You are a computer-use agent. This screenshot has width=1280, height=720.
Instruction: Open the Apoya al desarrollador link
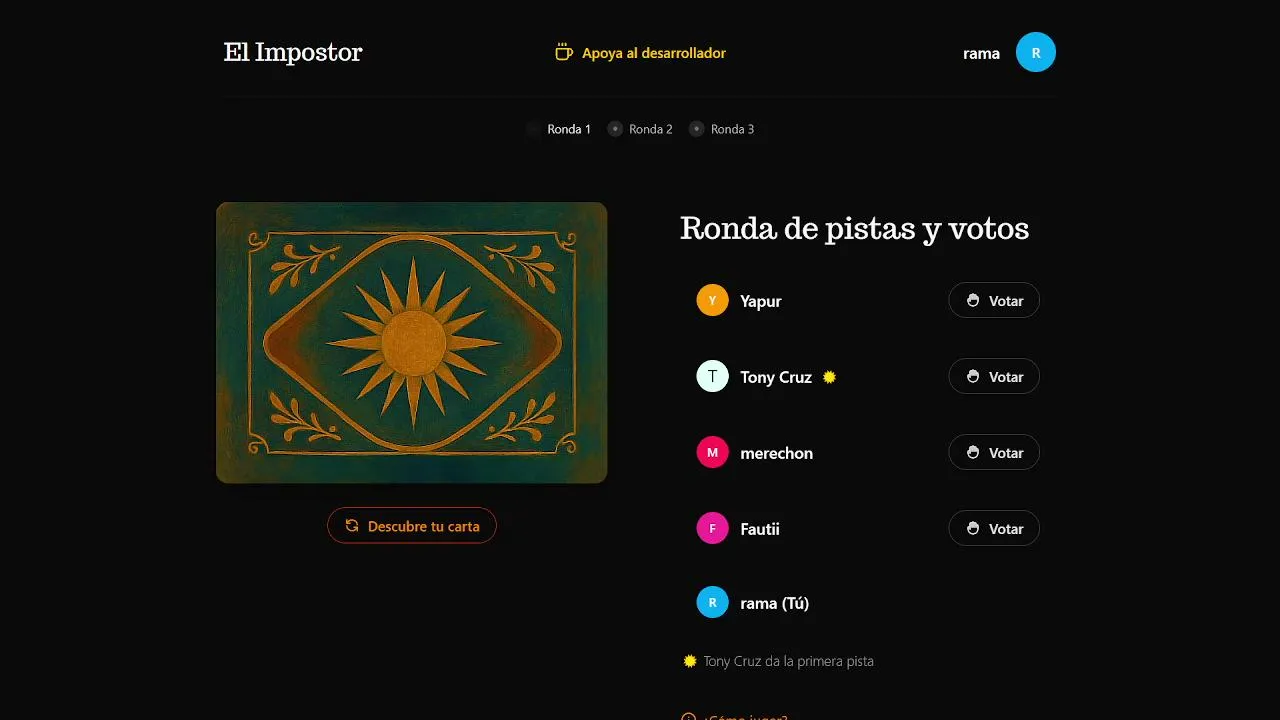[x=653, y=53]
